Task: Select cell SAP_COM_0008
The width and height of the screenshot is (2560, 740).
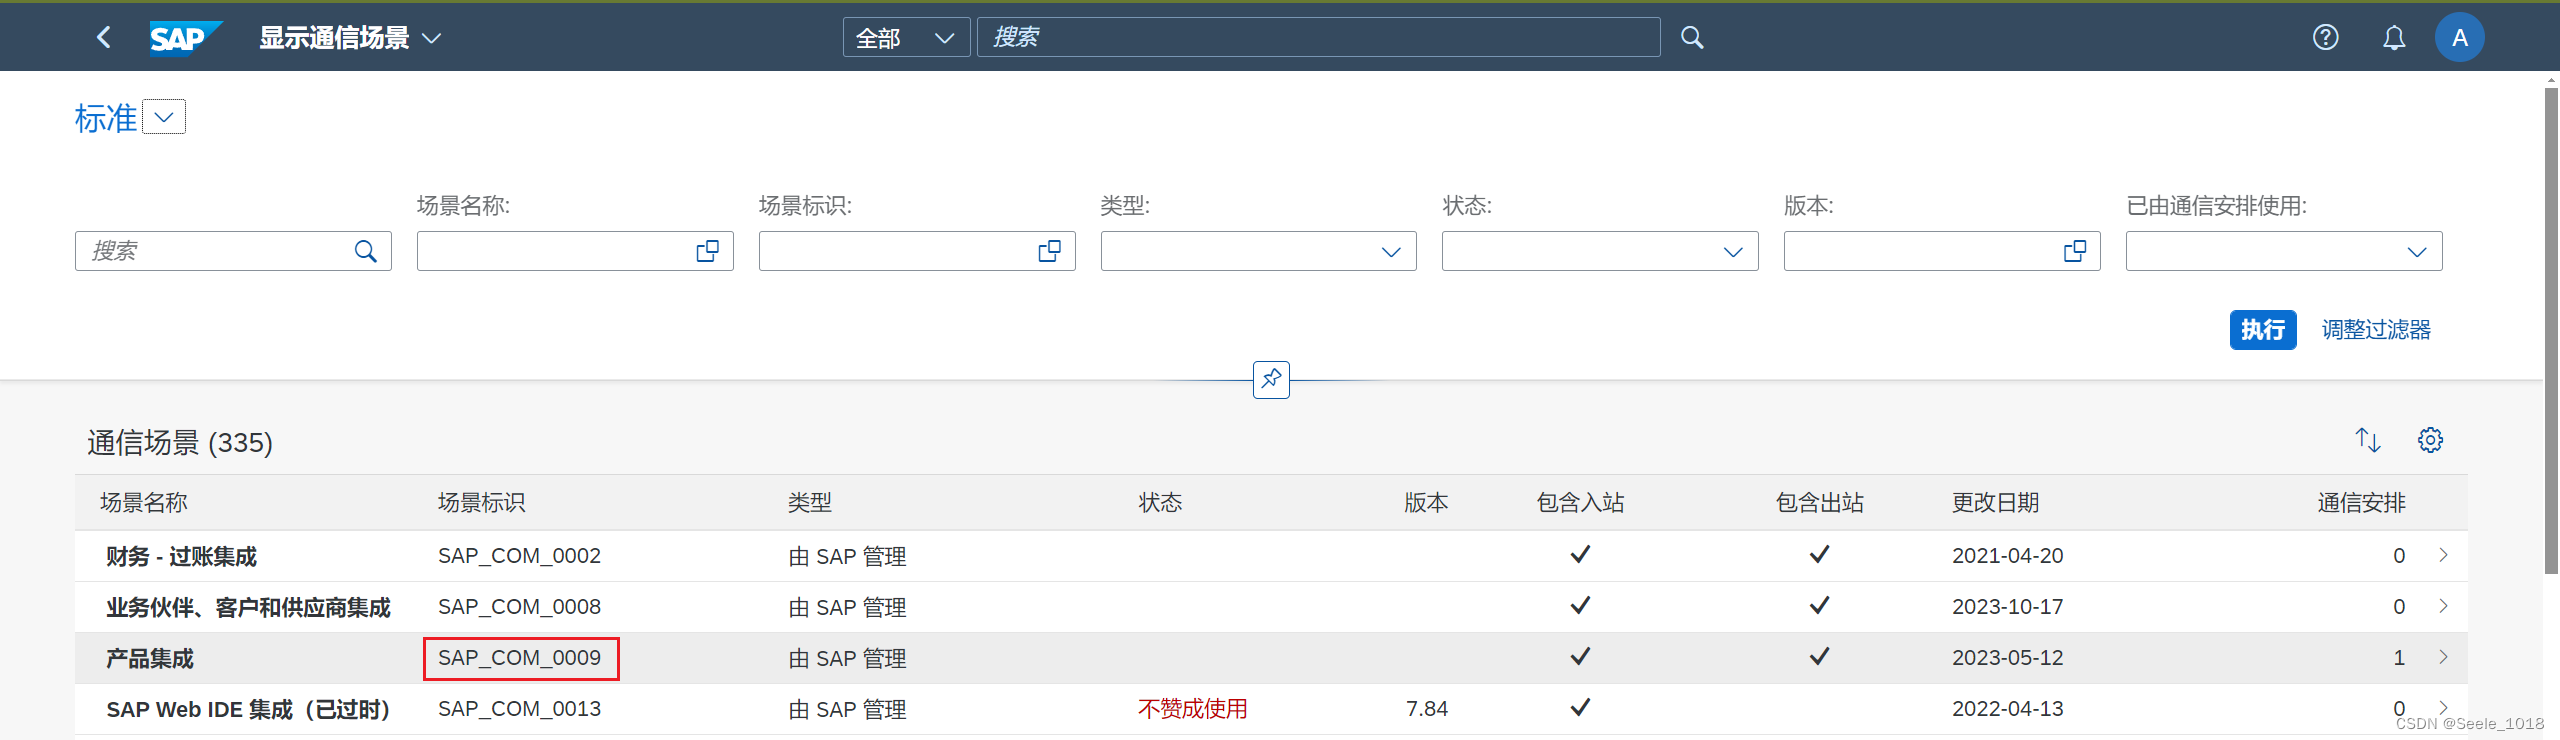Action: click(519, 607)
